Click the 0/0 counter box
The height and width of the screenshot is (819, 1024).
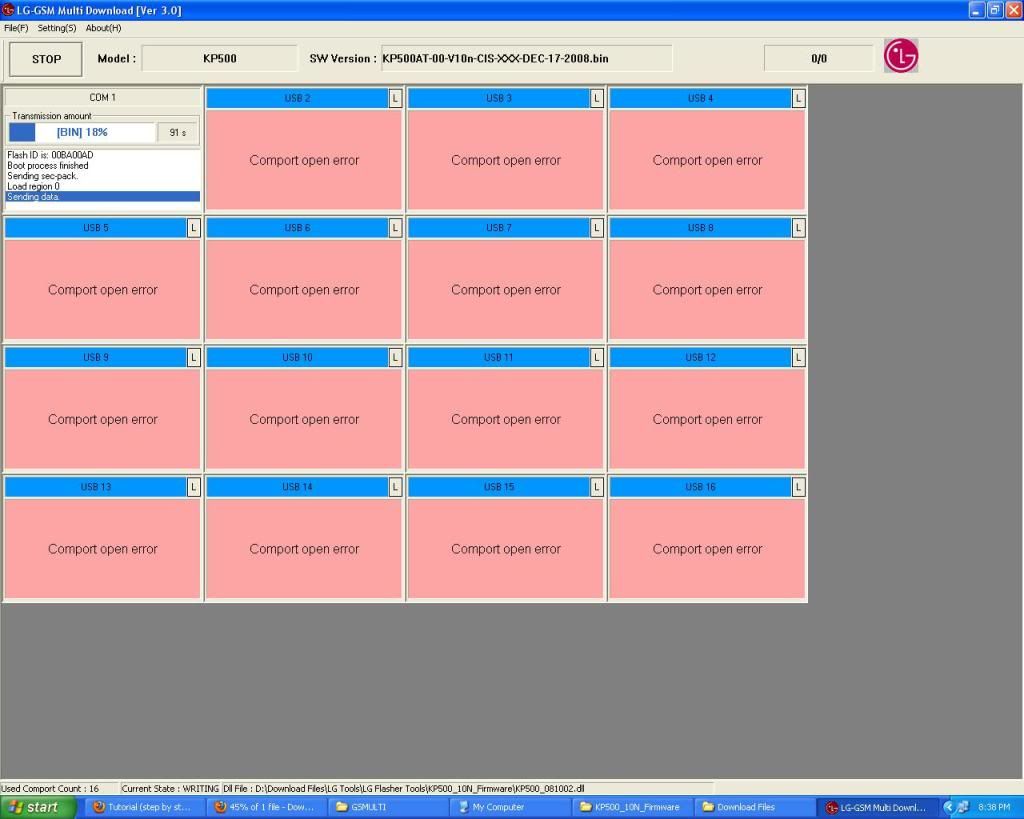point(818,58)
